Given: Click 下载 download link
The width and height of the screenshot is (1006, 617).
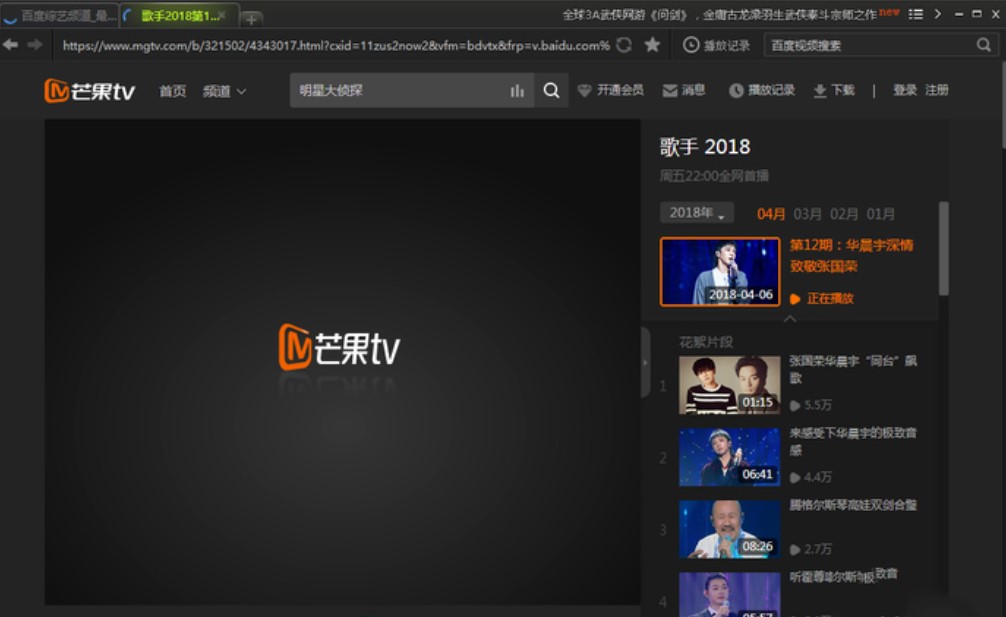Looking at the screenshot, I should pos(842,90).
